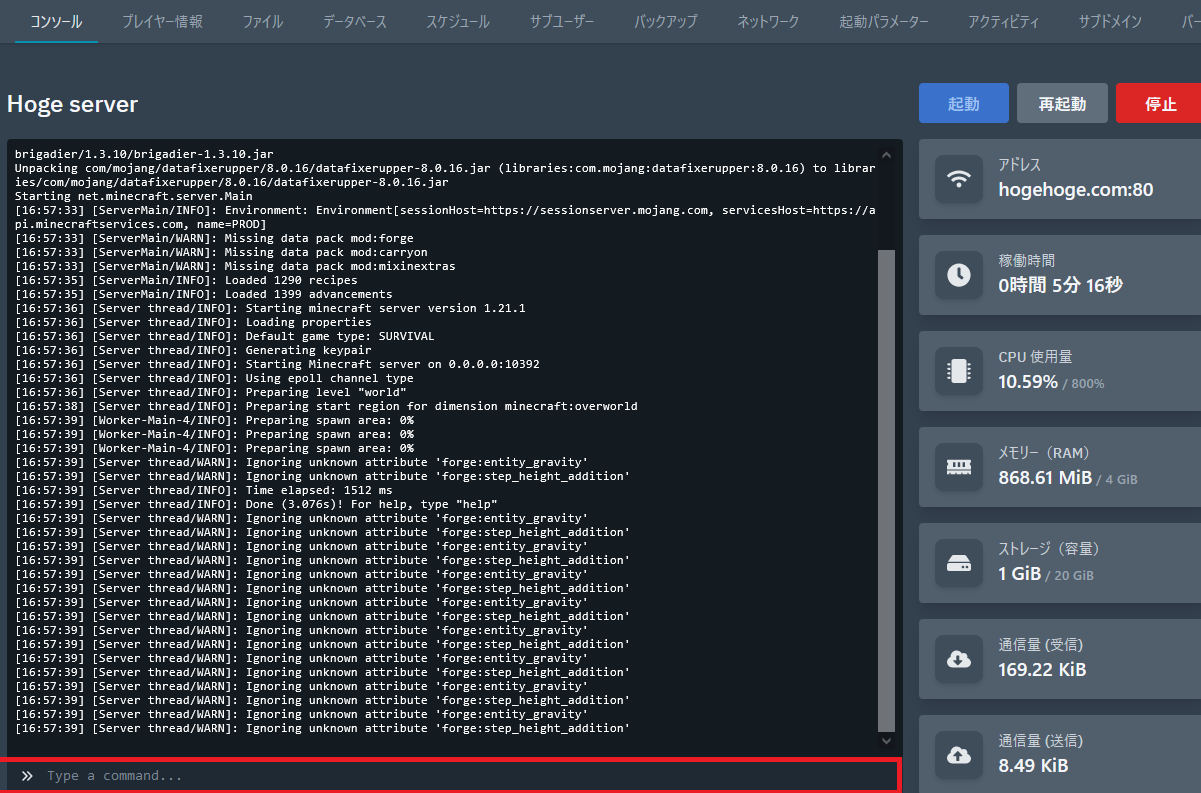Select the バックアップ tab

(x=665, y=21)
